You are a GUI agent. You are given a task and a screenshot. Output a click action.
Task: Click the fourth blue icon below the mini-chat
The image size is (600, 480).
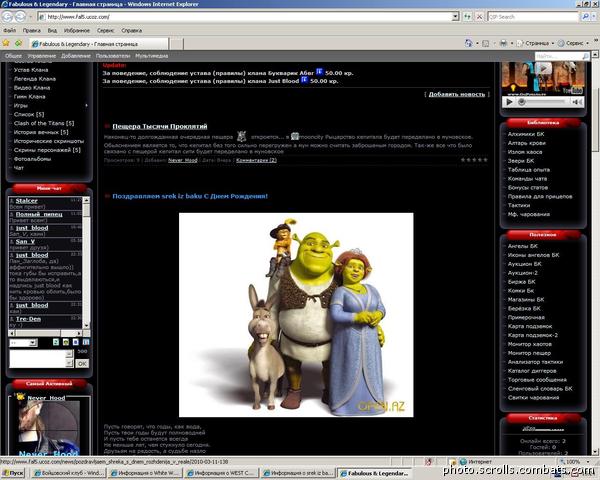(x=86, y=342)
